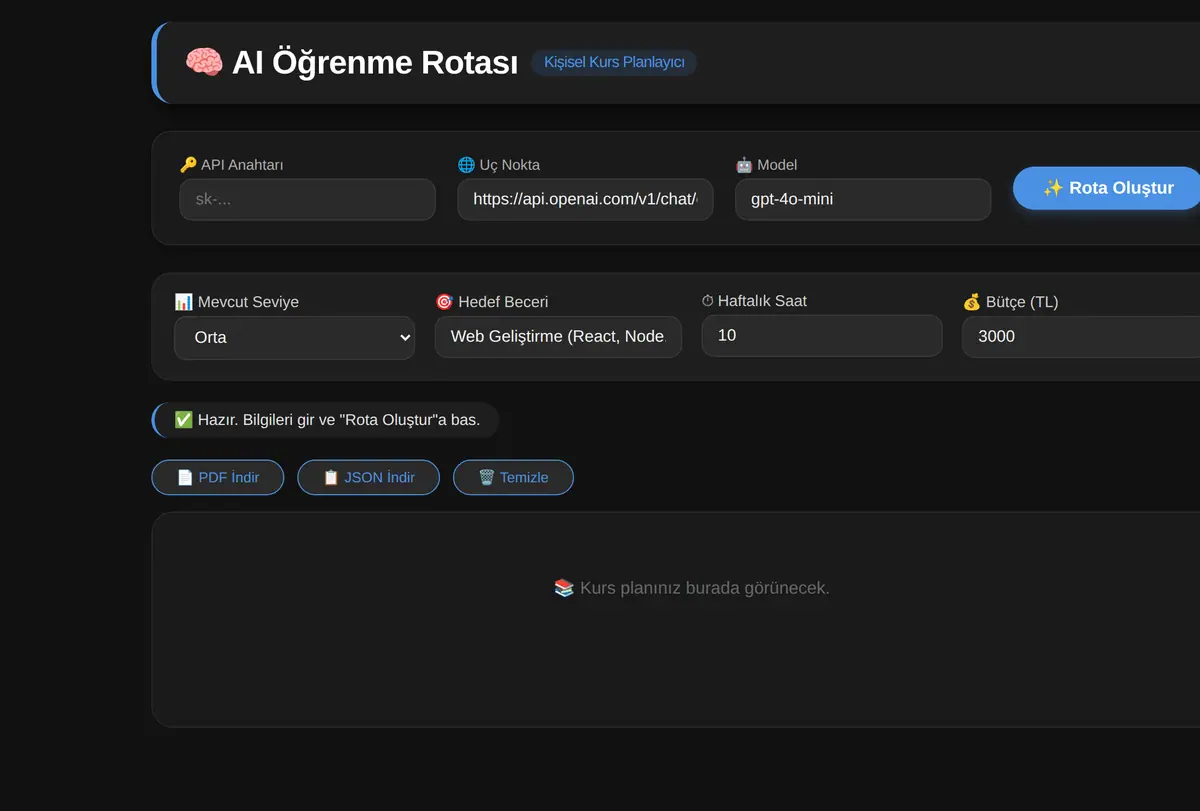
Task: Click the Uç Nokta URL field
Action: click(x=585, y=199)
